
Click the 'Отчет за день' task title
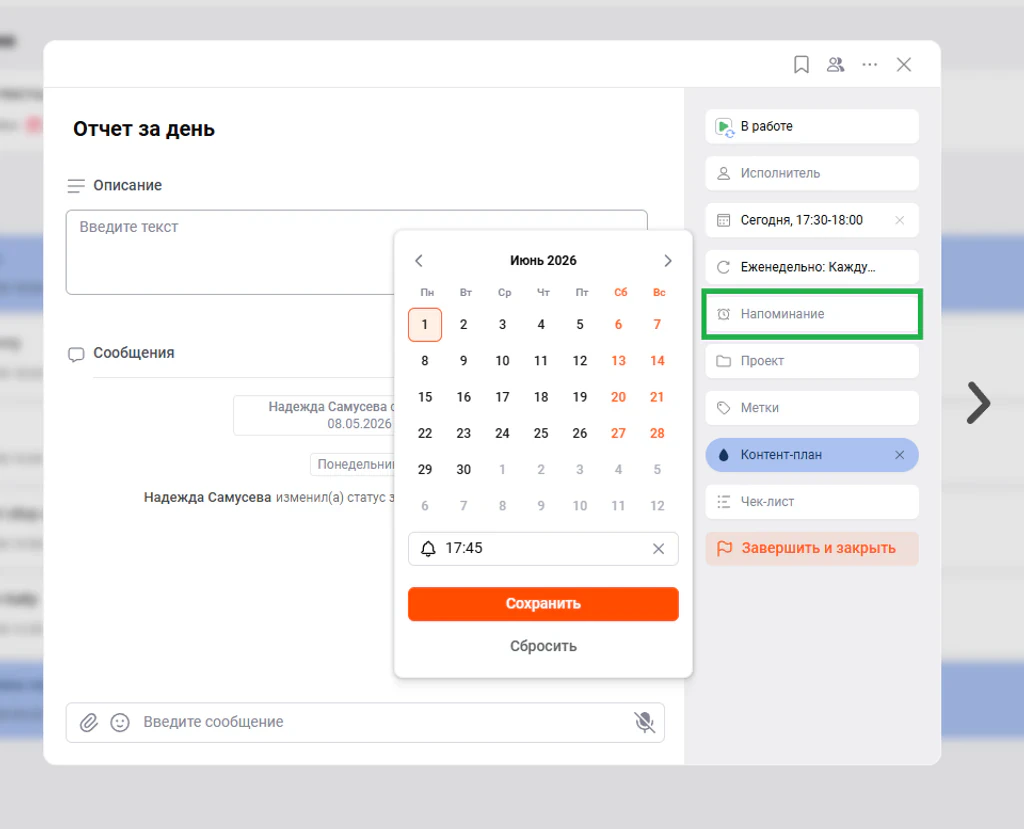[144, 129]
